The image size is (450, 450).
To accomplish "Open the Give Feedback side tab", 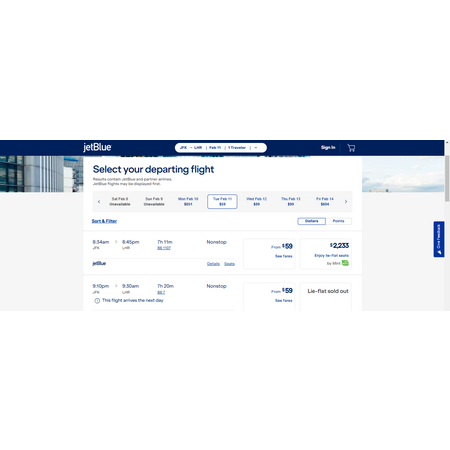I will pos(439,239).
